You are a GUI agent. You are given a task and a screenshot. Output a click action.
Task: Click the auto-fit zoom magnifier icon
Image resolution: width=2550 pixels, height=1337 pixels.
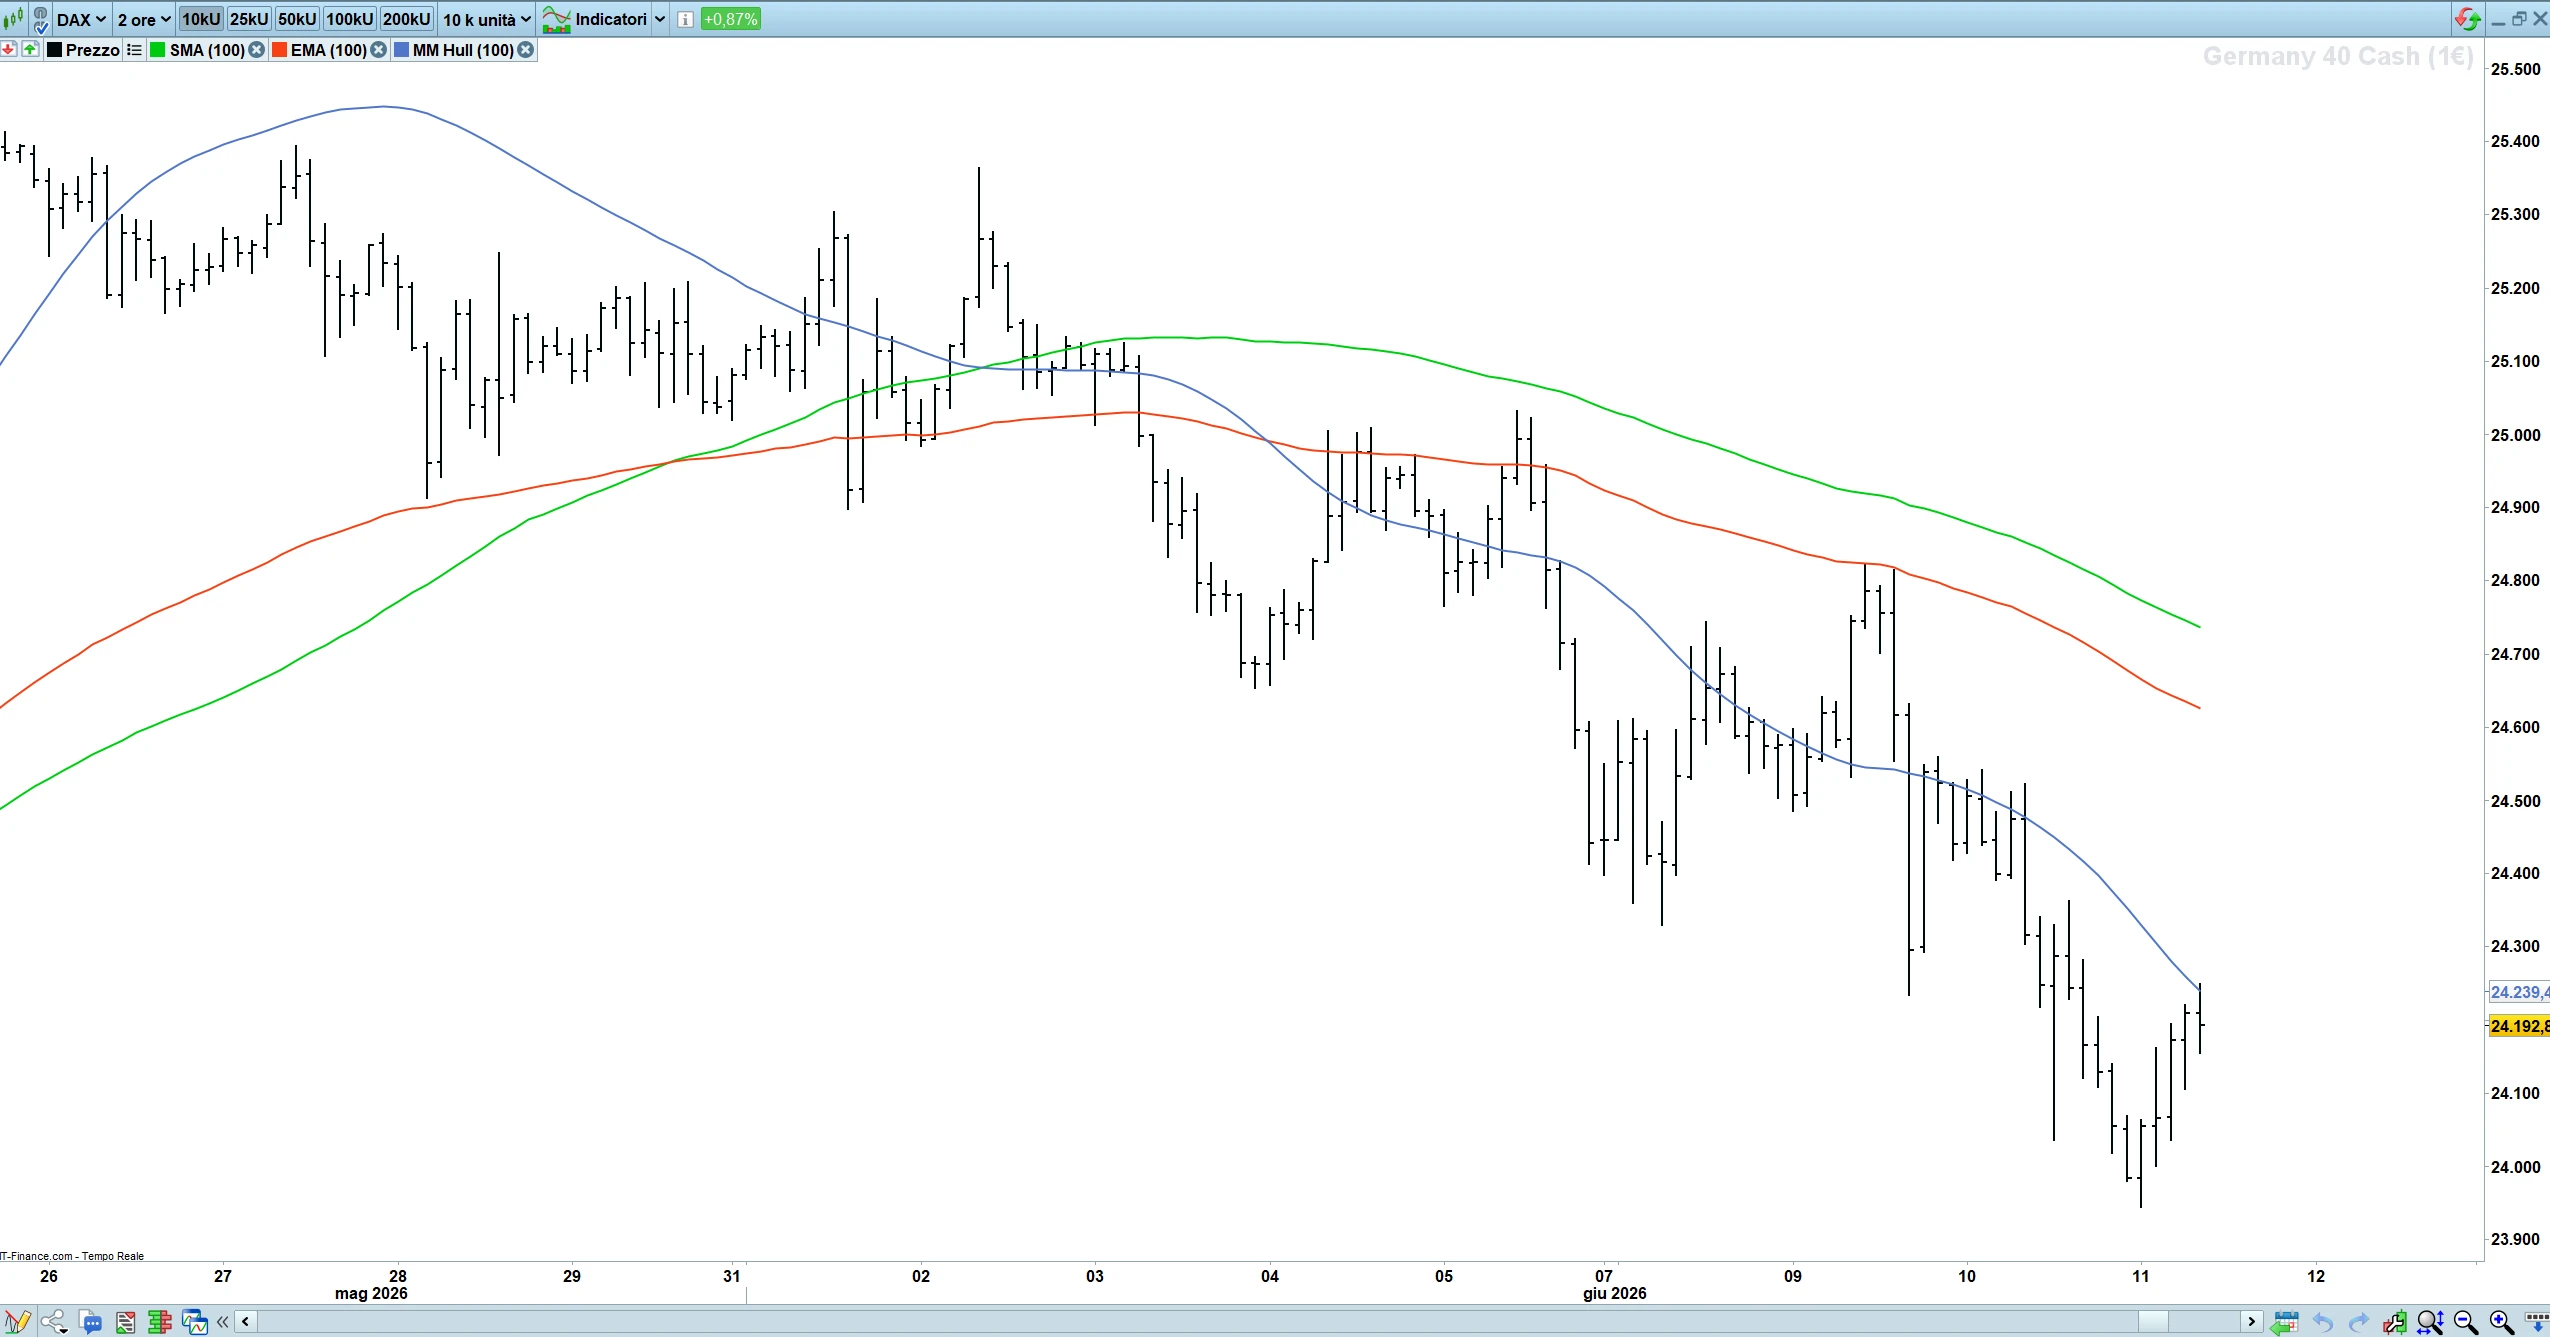point(2430,1322)
